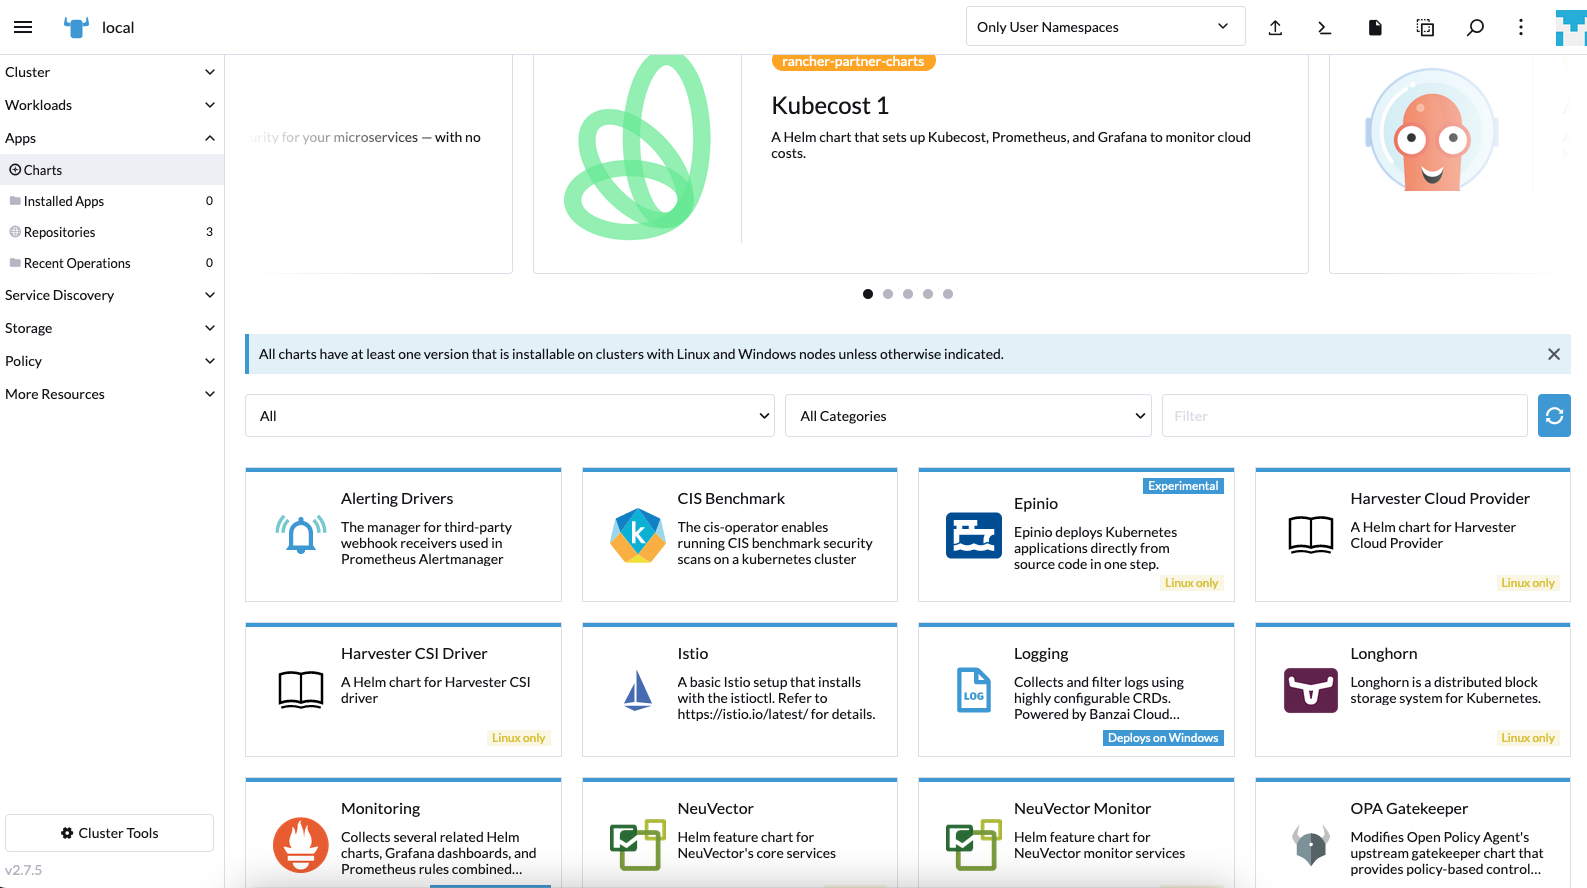This screenshot has width=1587, height=888.
Task: Go to third carousel slide dot
Action: pos(908,294)
